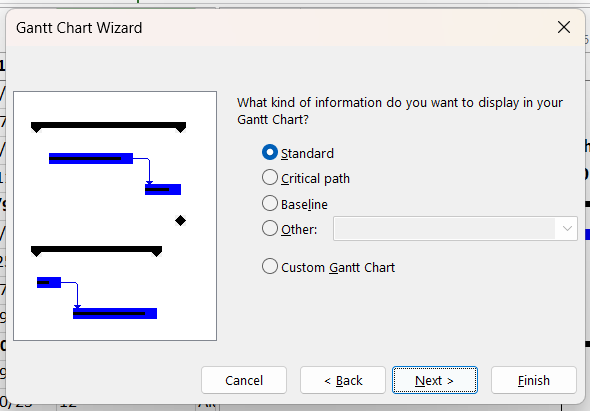The image size is (590, 411).
Task: Proceed with the Next button
Action: pos(435,380)
